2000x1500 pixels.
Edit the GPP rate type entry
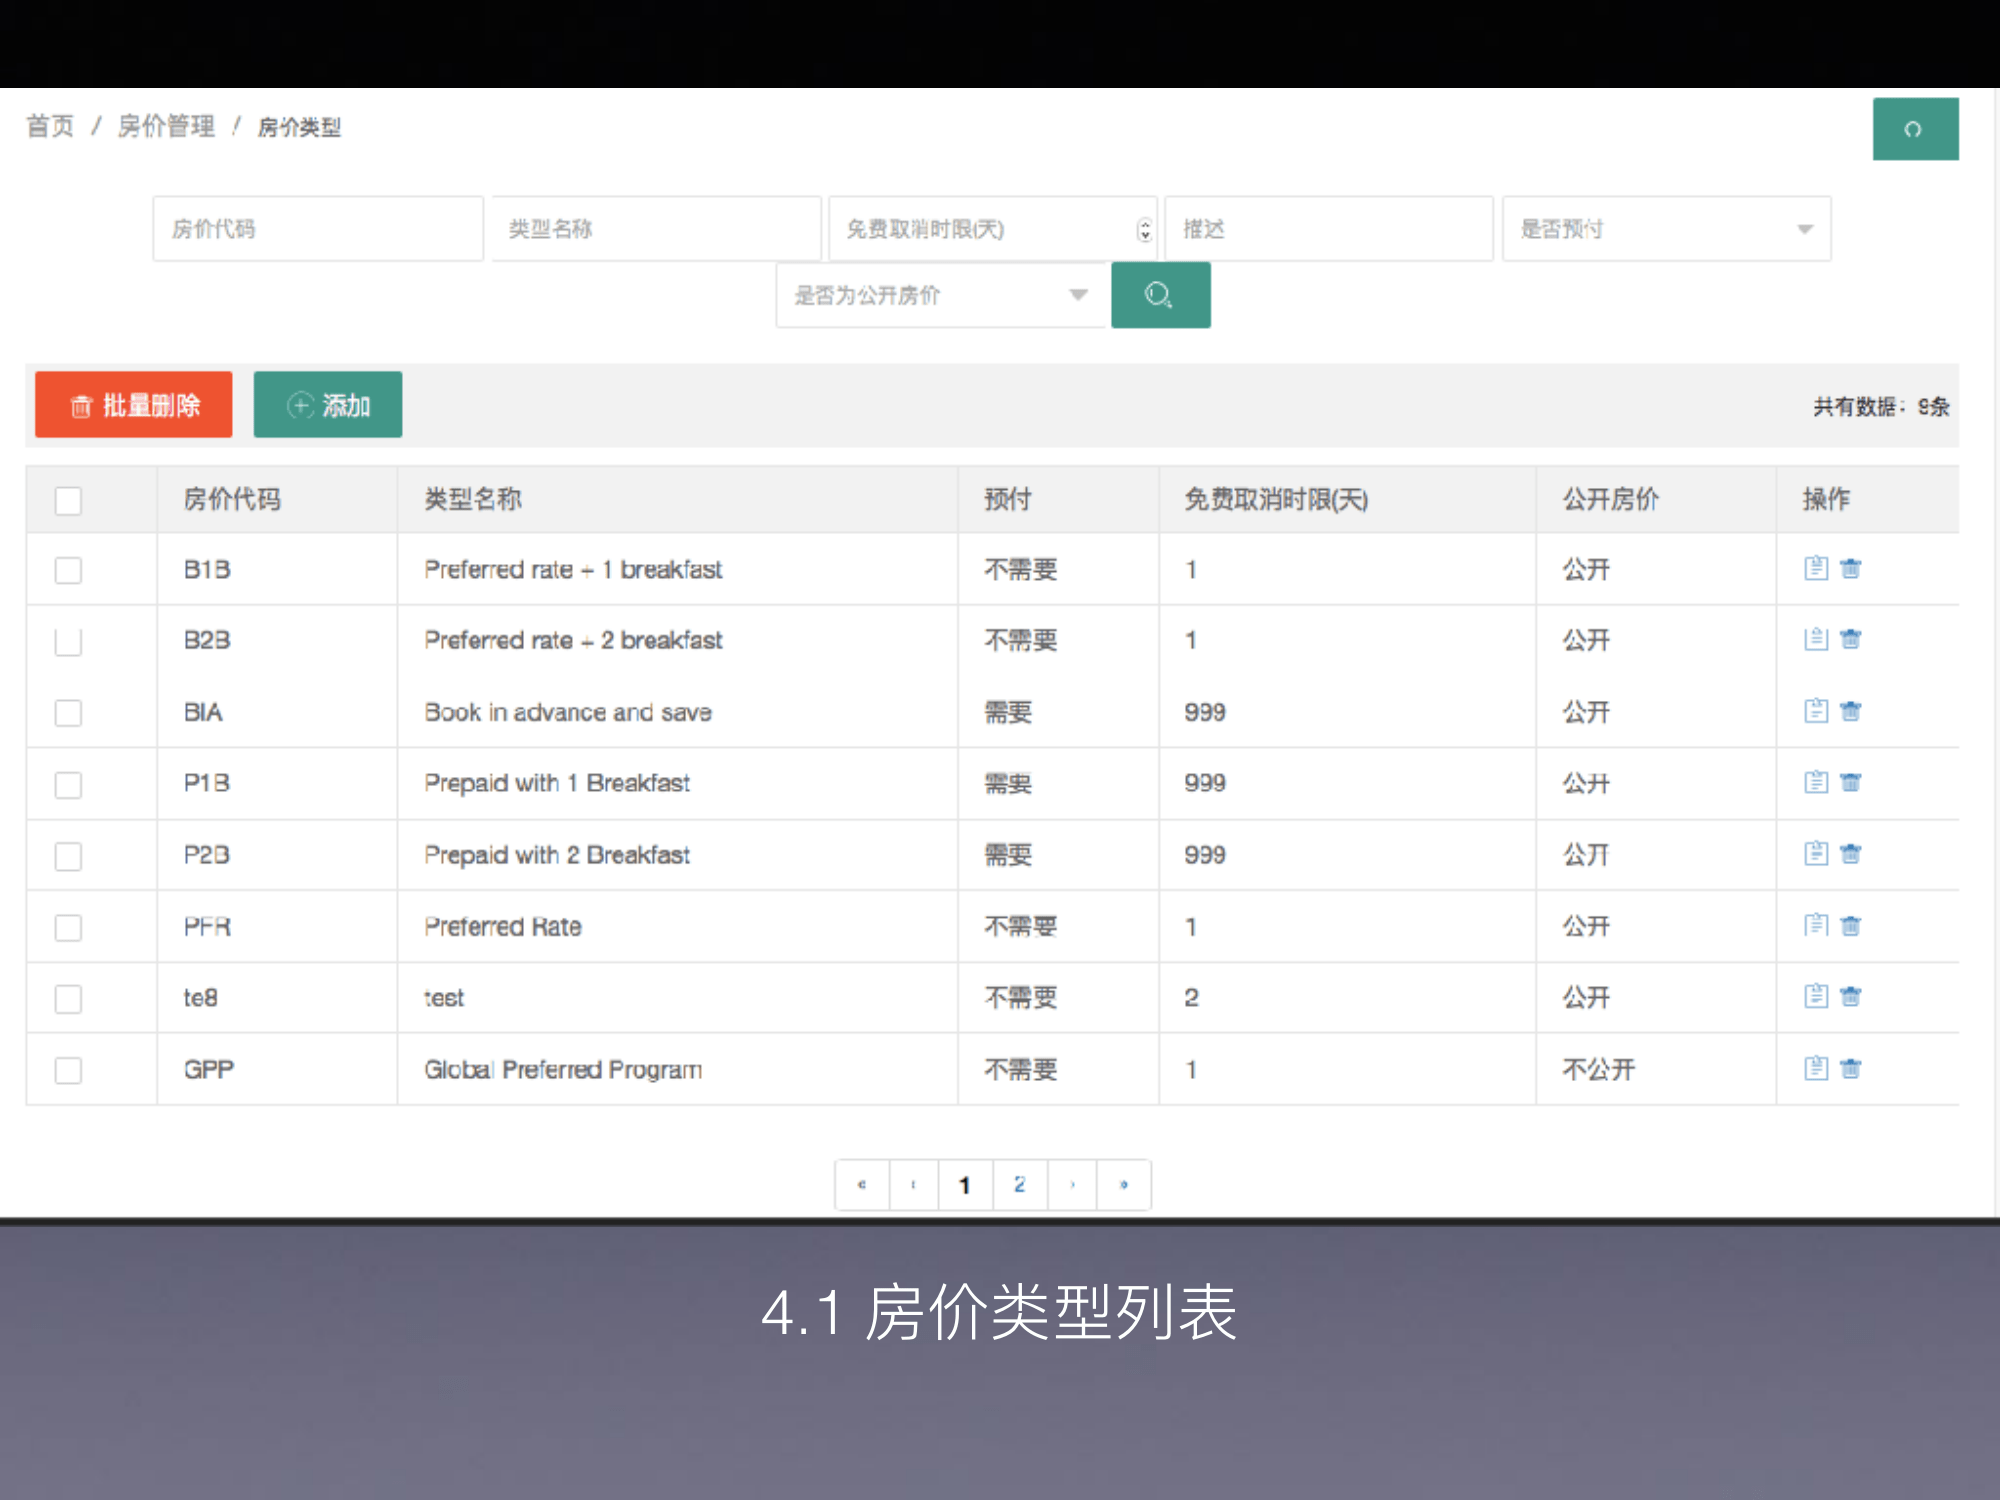click(1816, 1068)
